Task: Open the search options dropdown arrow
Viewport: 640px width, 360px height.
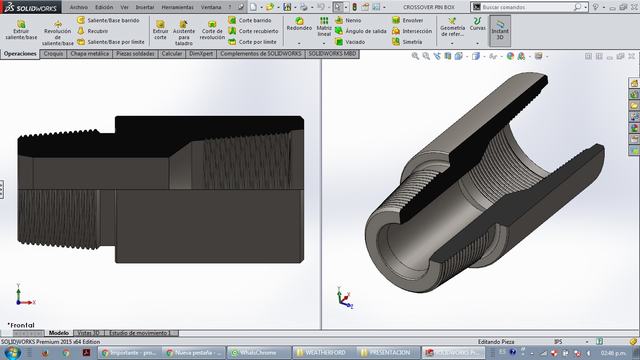Action: coord(586,7)
